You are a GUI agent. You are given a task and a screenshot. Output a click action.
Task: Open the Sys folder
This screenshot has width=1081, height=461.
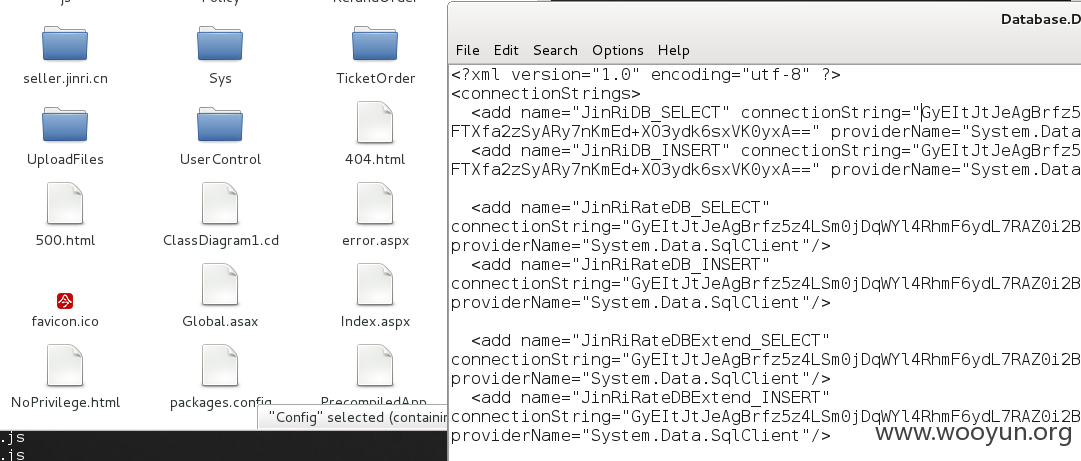220,43
